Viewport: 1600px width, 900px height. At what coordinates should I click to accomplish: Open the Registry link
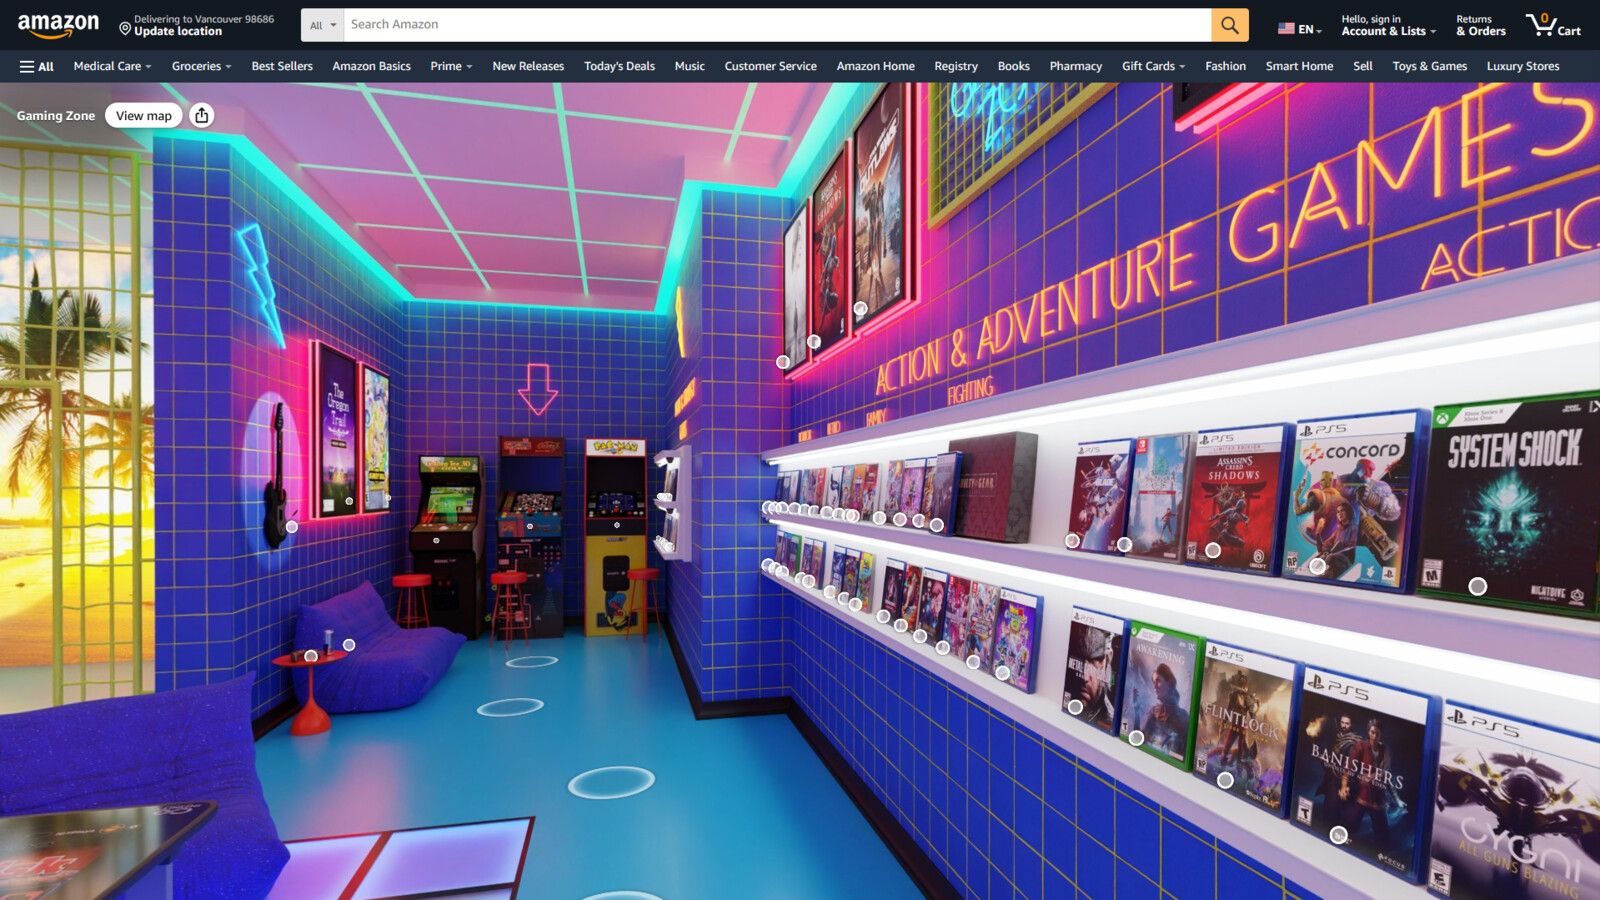click(956, 66)
